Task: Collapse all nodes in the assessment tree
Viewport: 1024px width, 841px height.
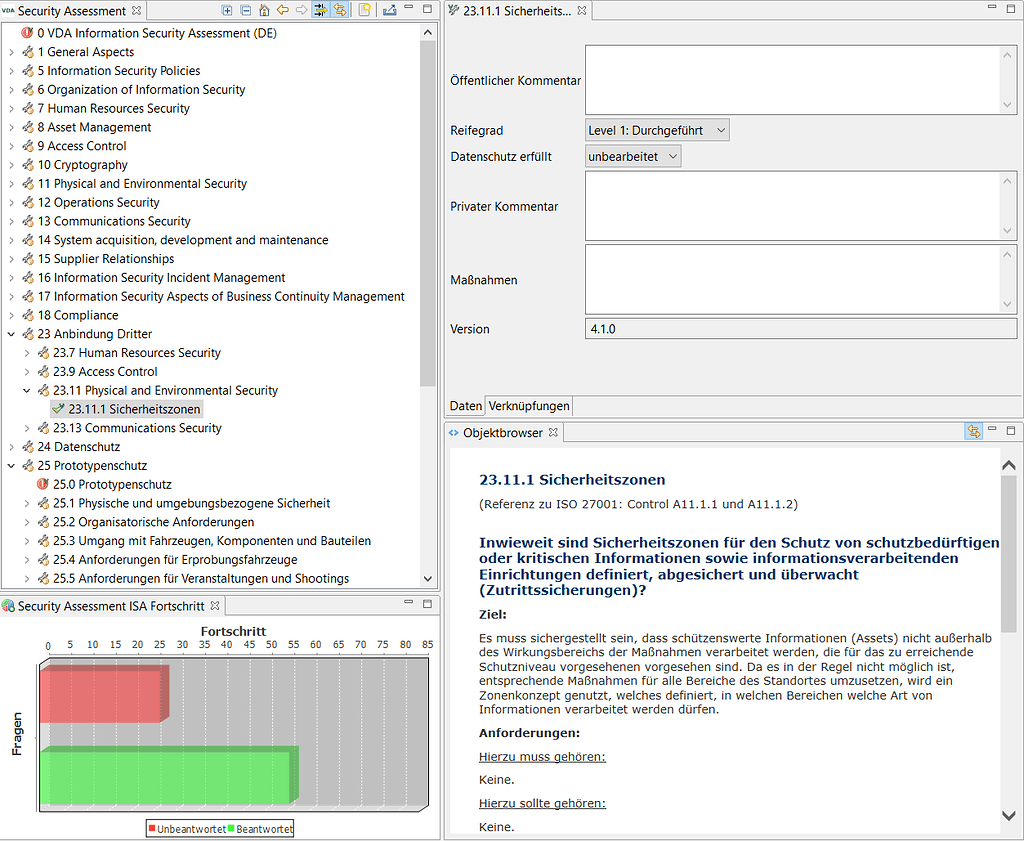Action: pos(244,10)
